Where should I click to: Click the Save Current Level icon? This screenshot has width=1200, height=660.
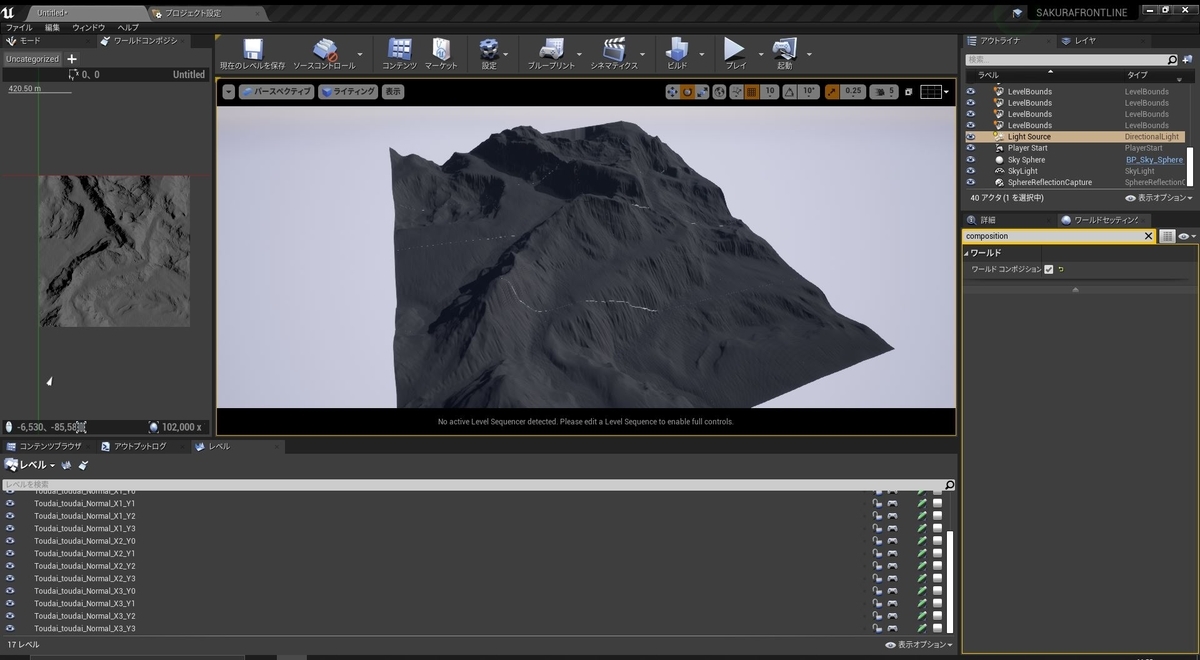click(x=252, y=49)
